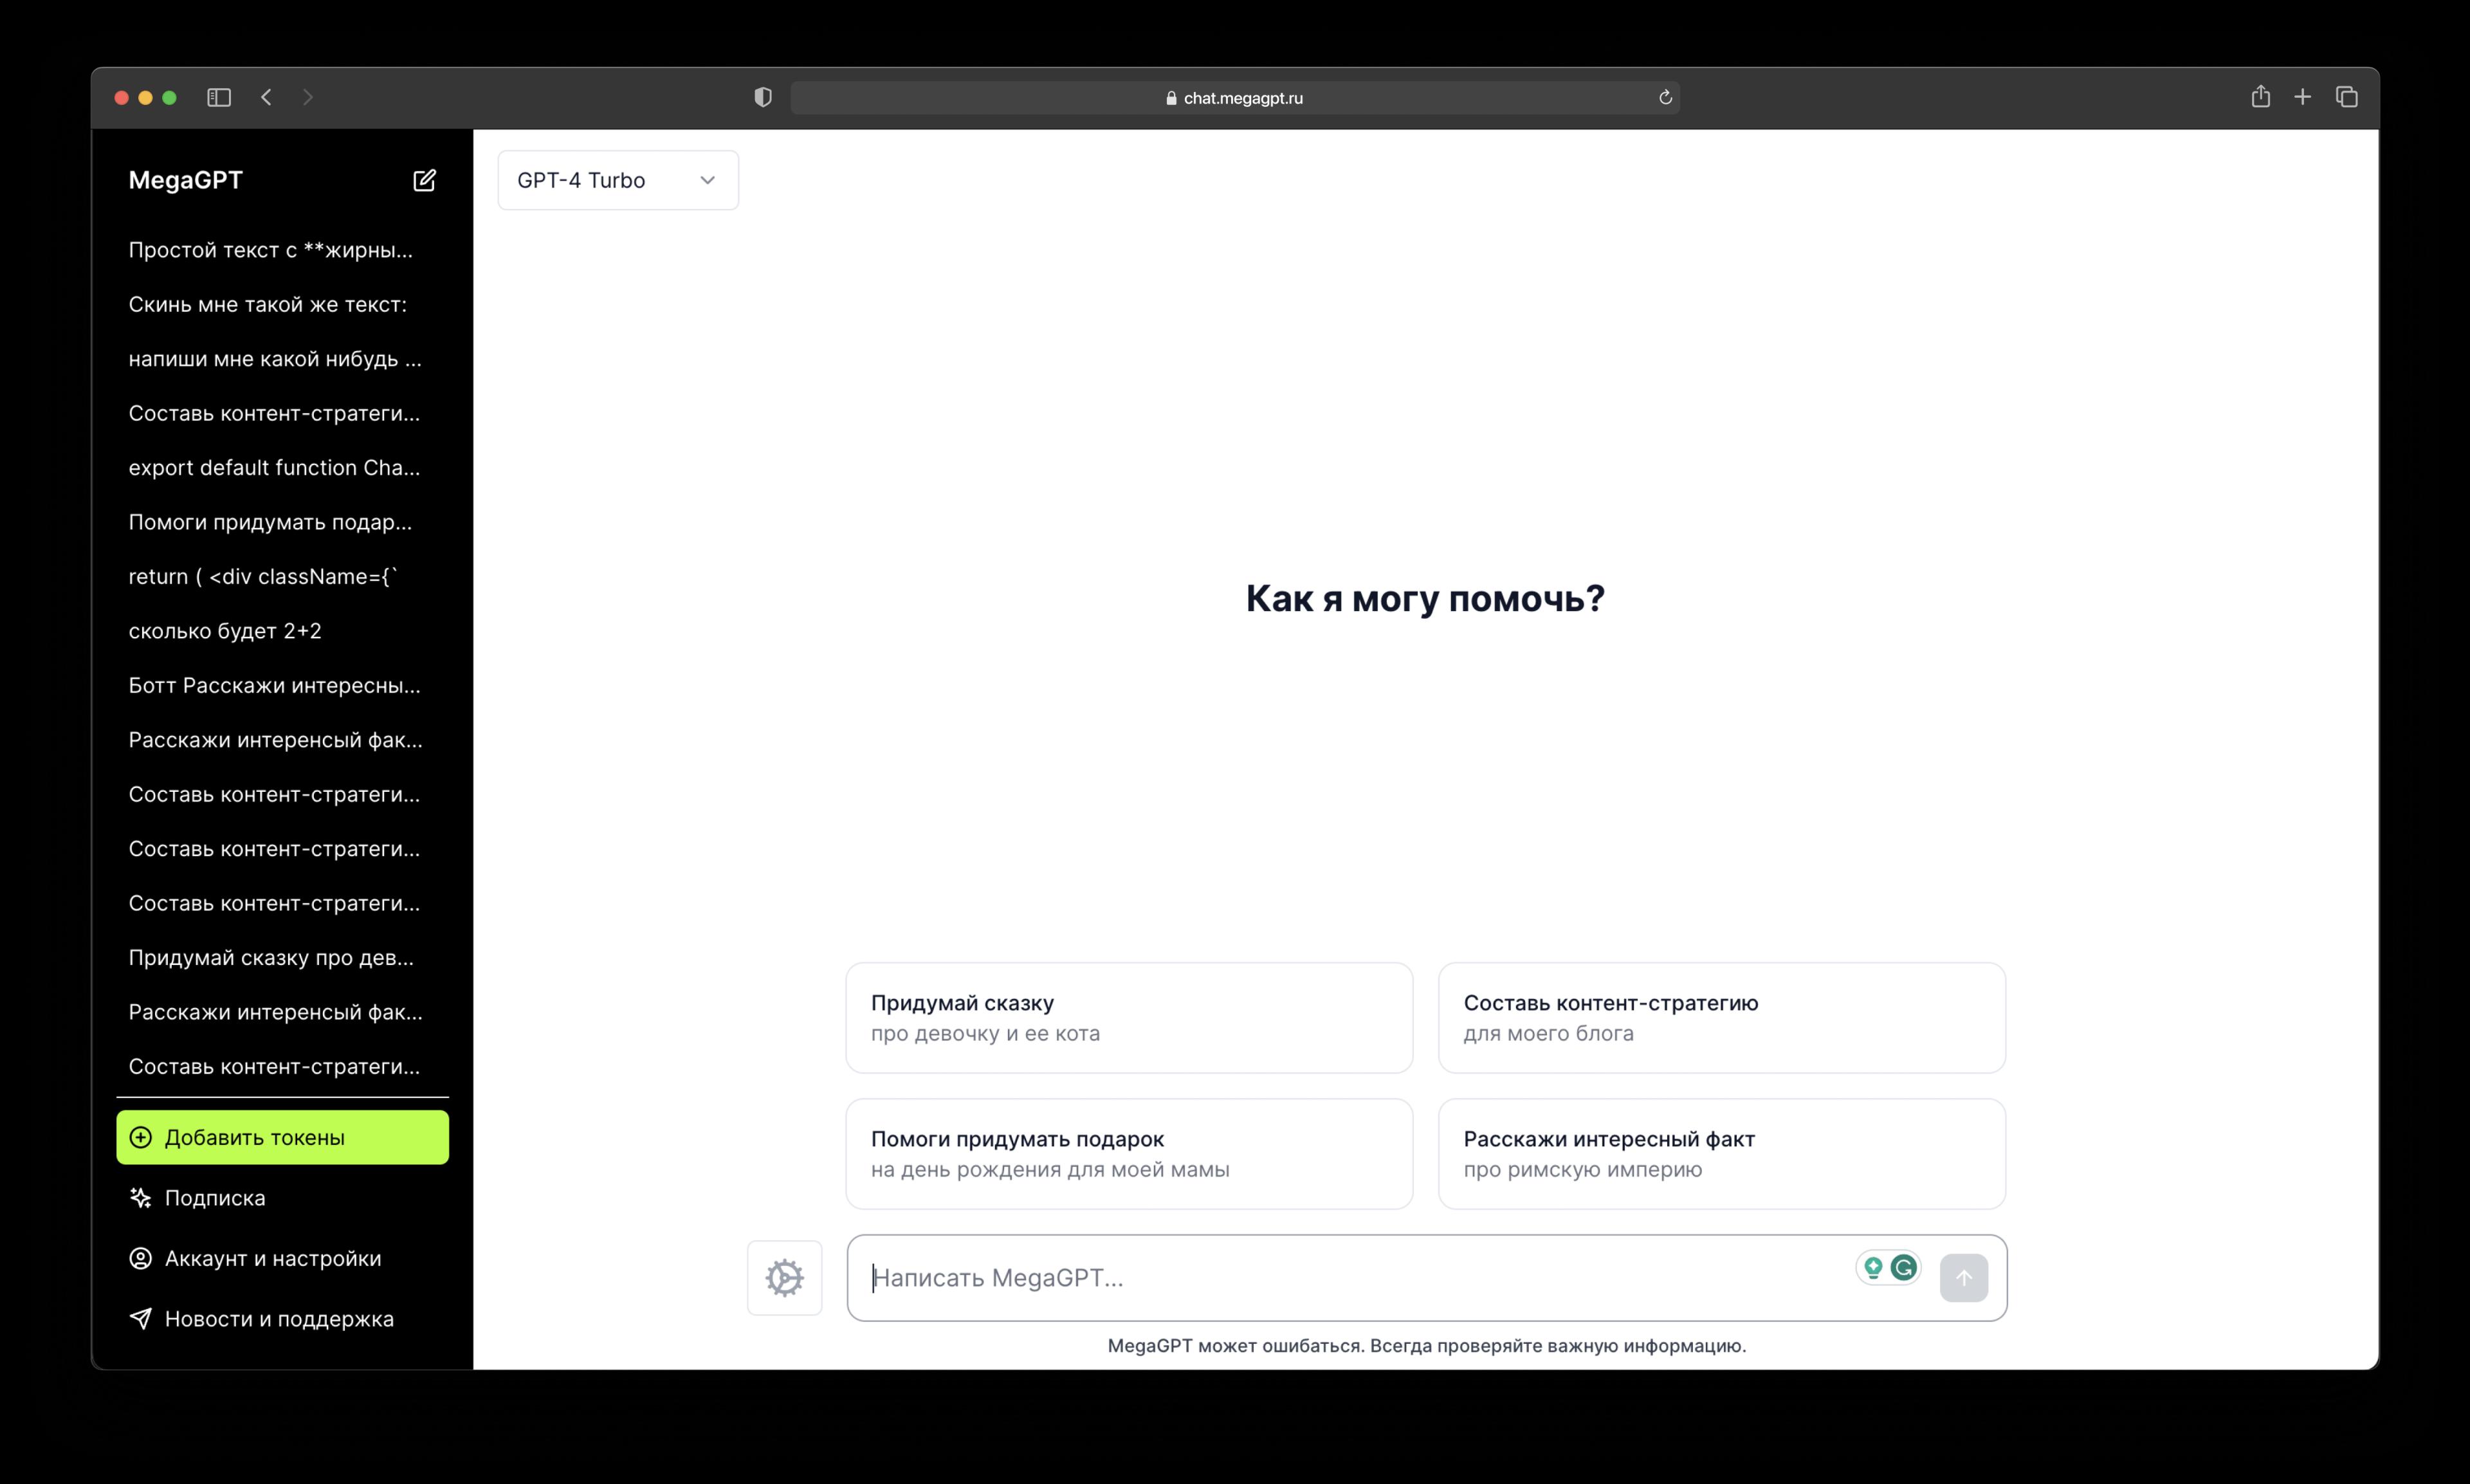Start a new chat with the compose icon

tap(424, 180)
